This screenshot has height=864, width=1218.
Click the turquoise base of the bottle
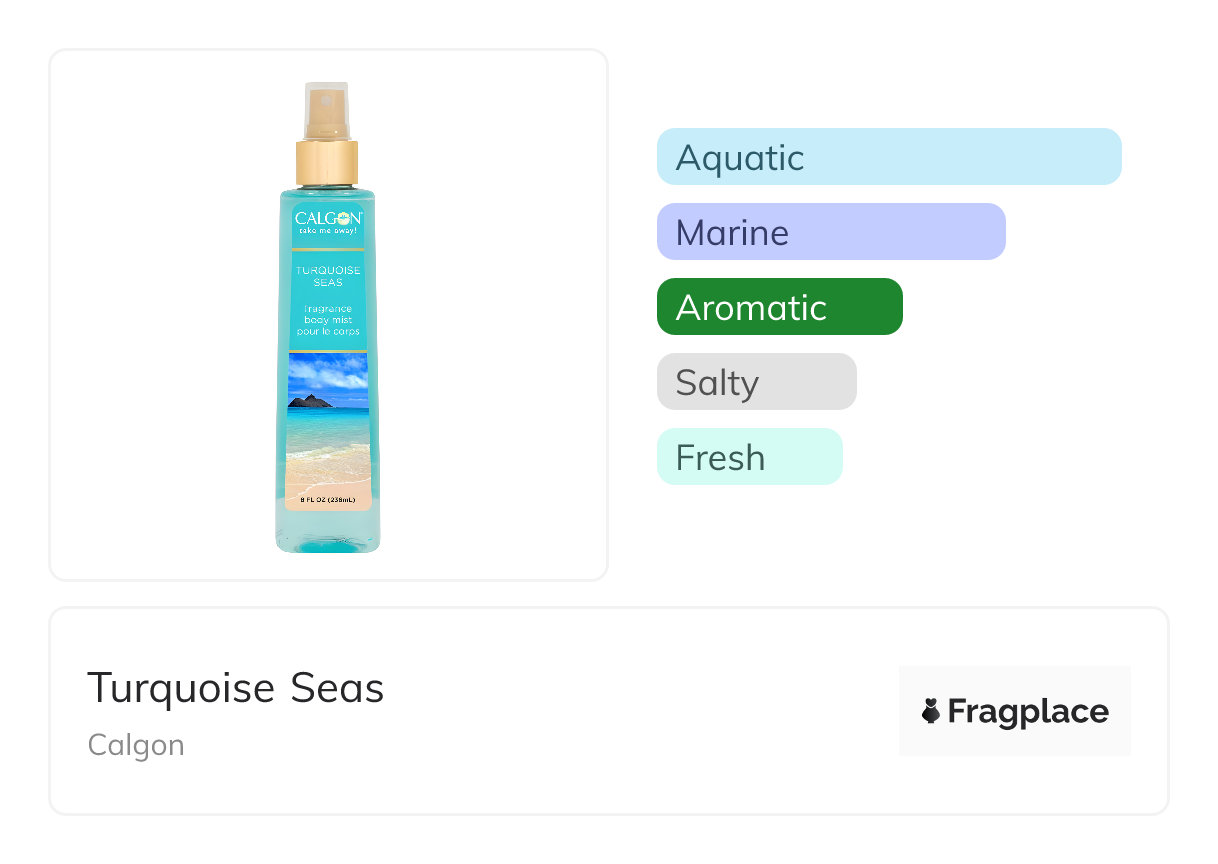pyautogui.click(x=328, y=534)
